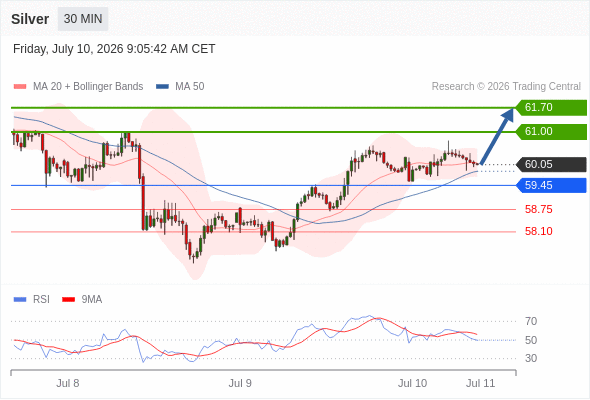Viewport: 590px width, 400px height.
Task: Click the Jul 10 date marker
Action: coord(412,383)
